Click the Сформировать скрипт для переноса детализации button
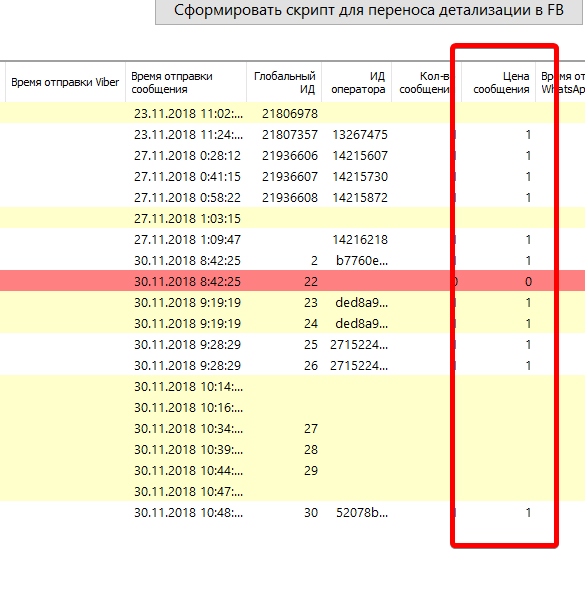Screen dimensions: 585x601 click(x=369, y=11)
